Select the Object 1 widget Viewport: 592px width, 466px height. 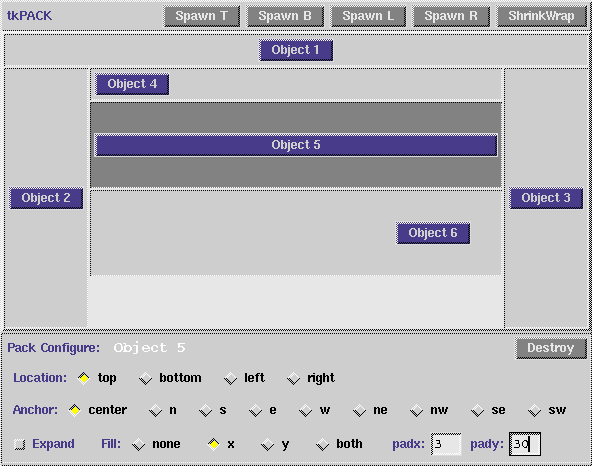[x=296, y=50]
